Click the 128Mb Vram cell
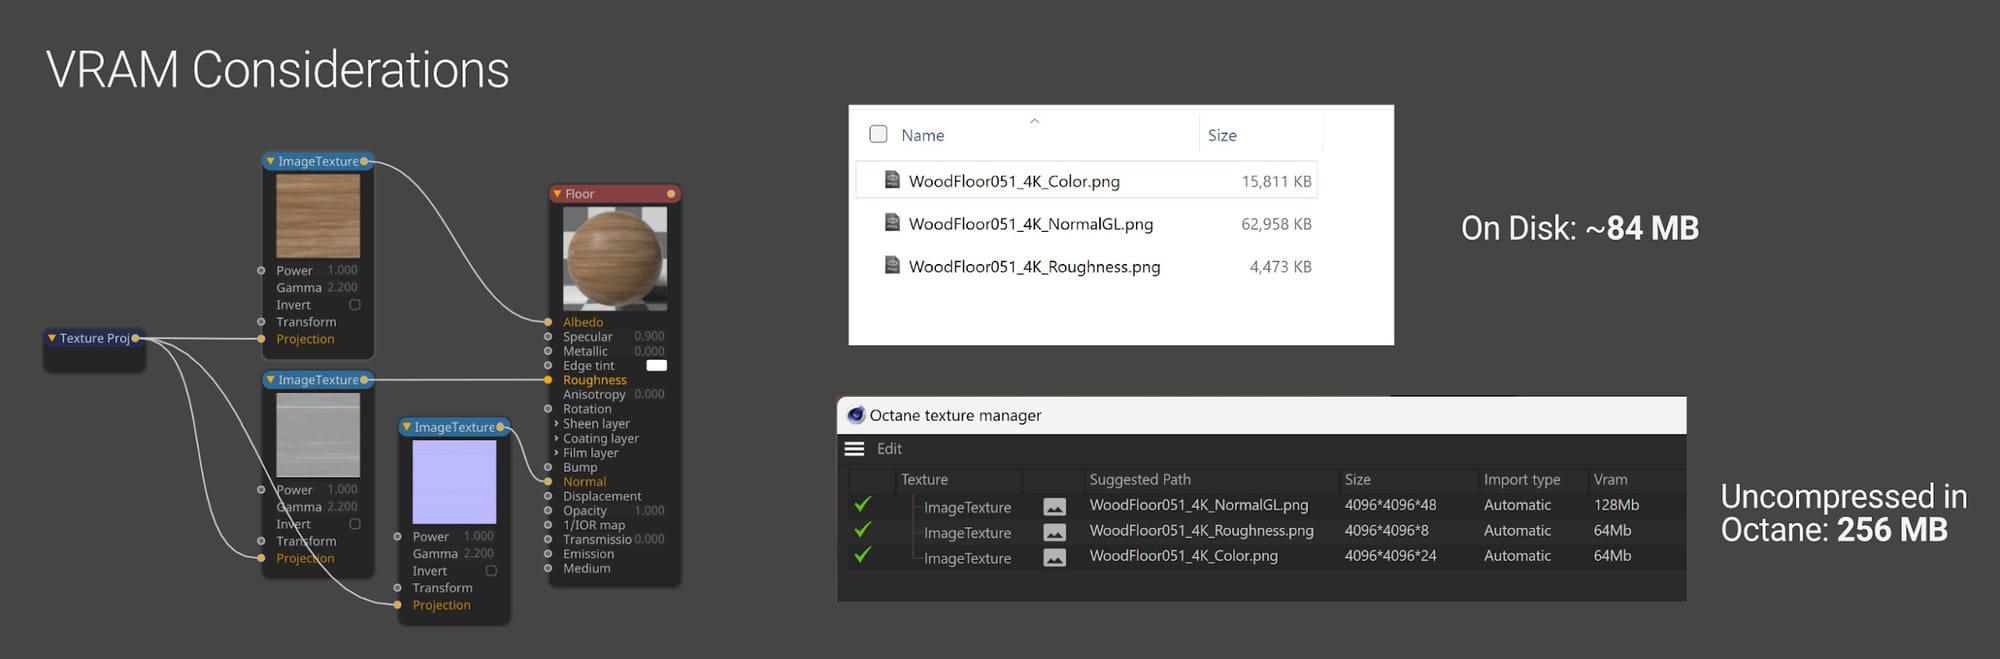The image size is (2000, 659). [1616, 505]
